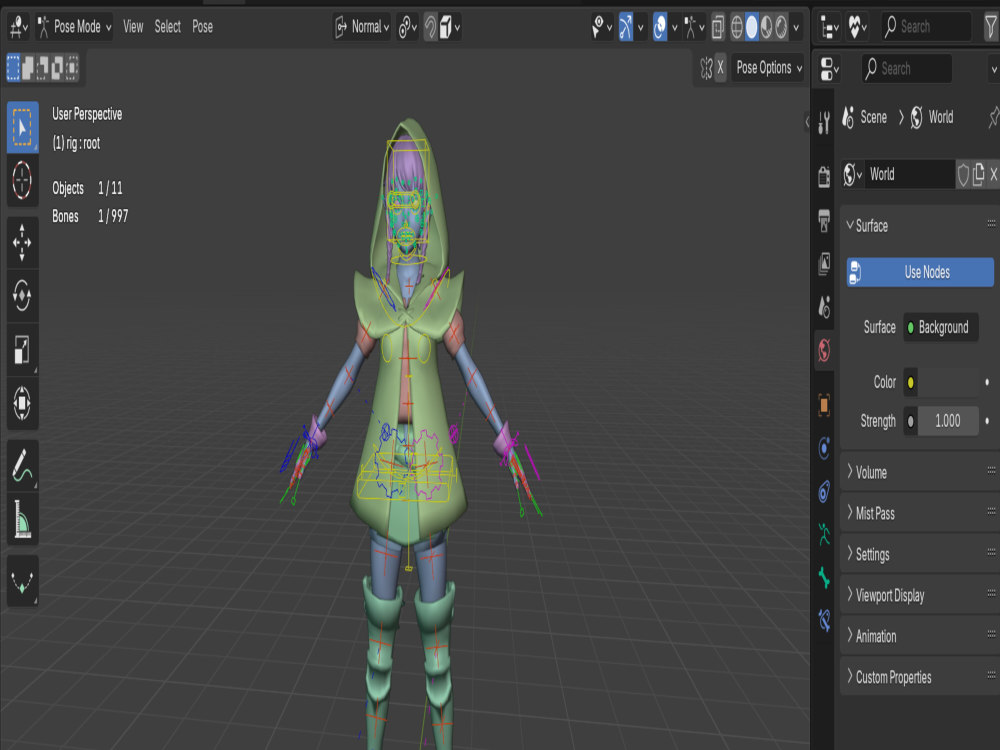This screenshot has height=750, width=1000.
Task: Set selection mode to New
Action: pyautogui.click(x=13, y=68)
